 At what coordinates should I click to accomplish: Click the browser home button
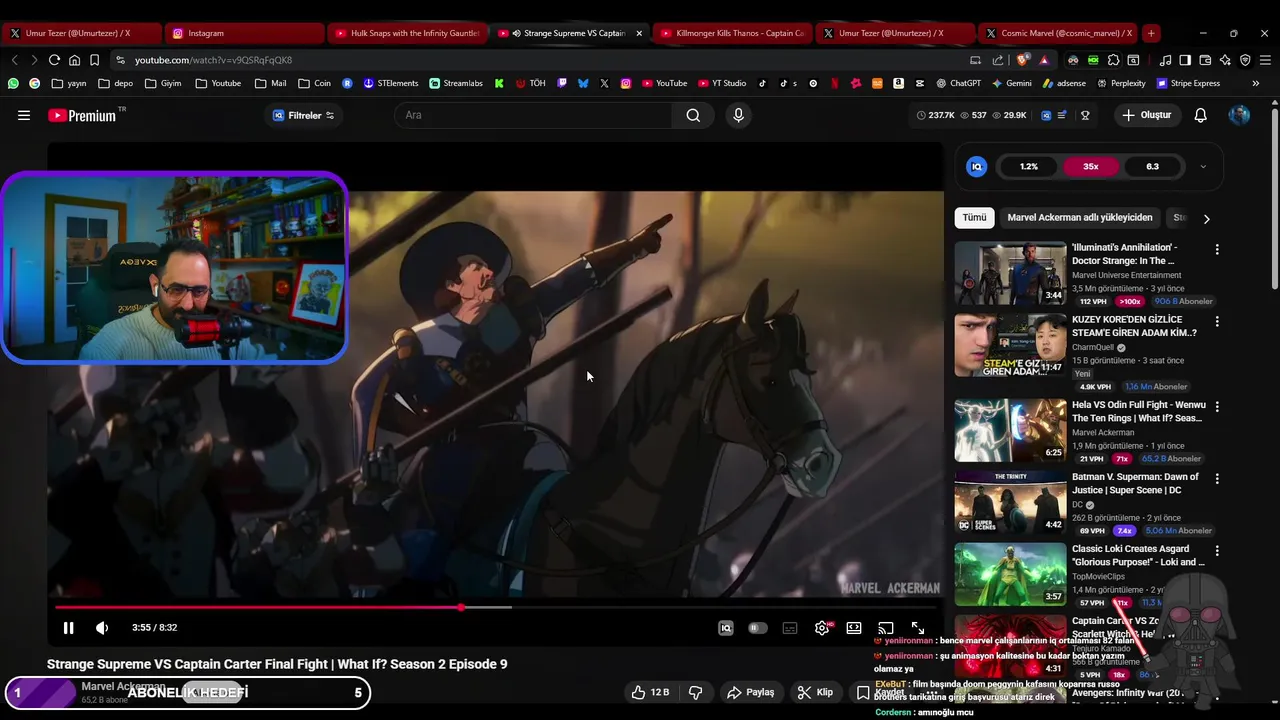(x=74, y=60)
